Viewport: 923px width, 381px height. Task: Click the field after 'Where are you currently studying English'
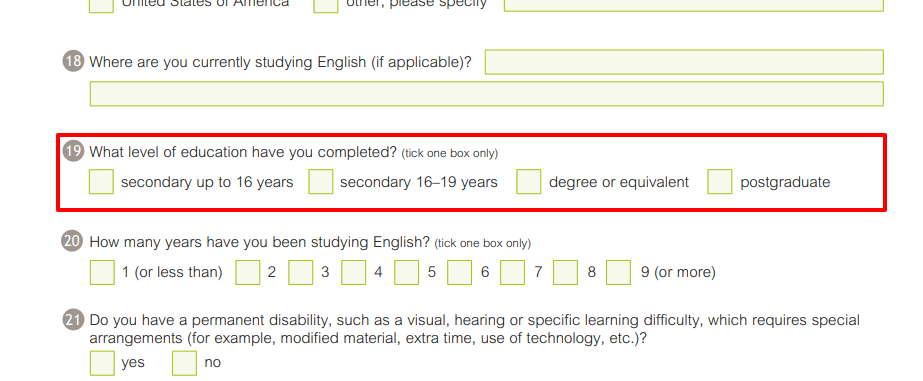click(x=684, y=62)
